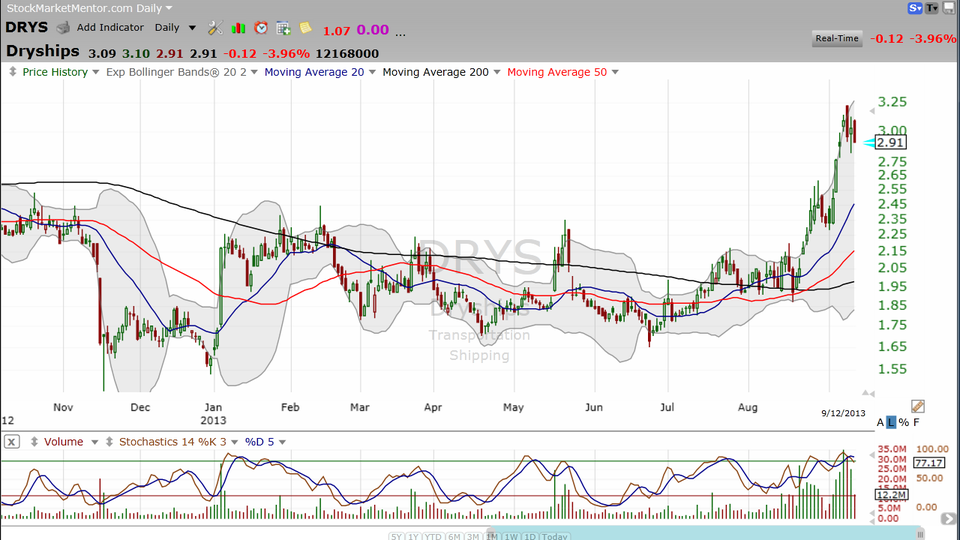The height and width of the screenshot is (540, 960).
Task: Click the add-to-watchlist calendar plus icon
Action: [283, 28]
